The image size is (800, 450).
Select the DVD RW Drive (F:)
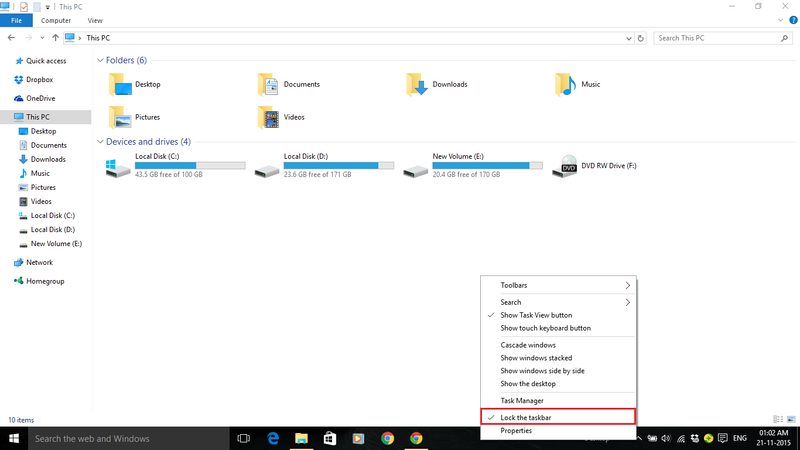pos(594,166)
